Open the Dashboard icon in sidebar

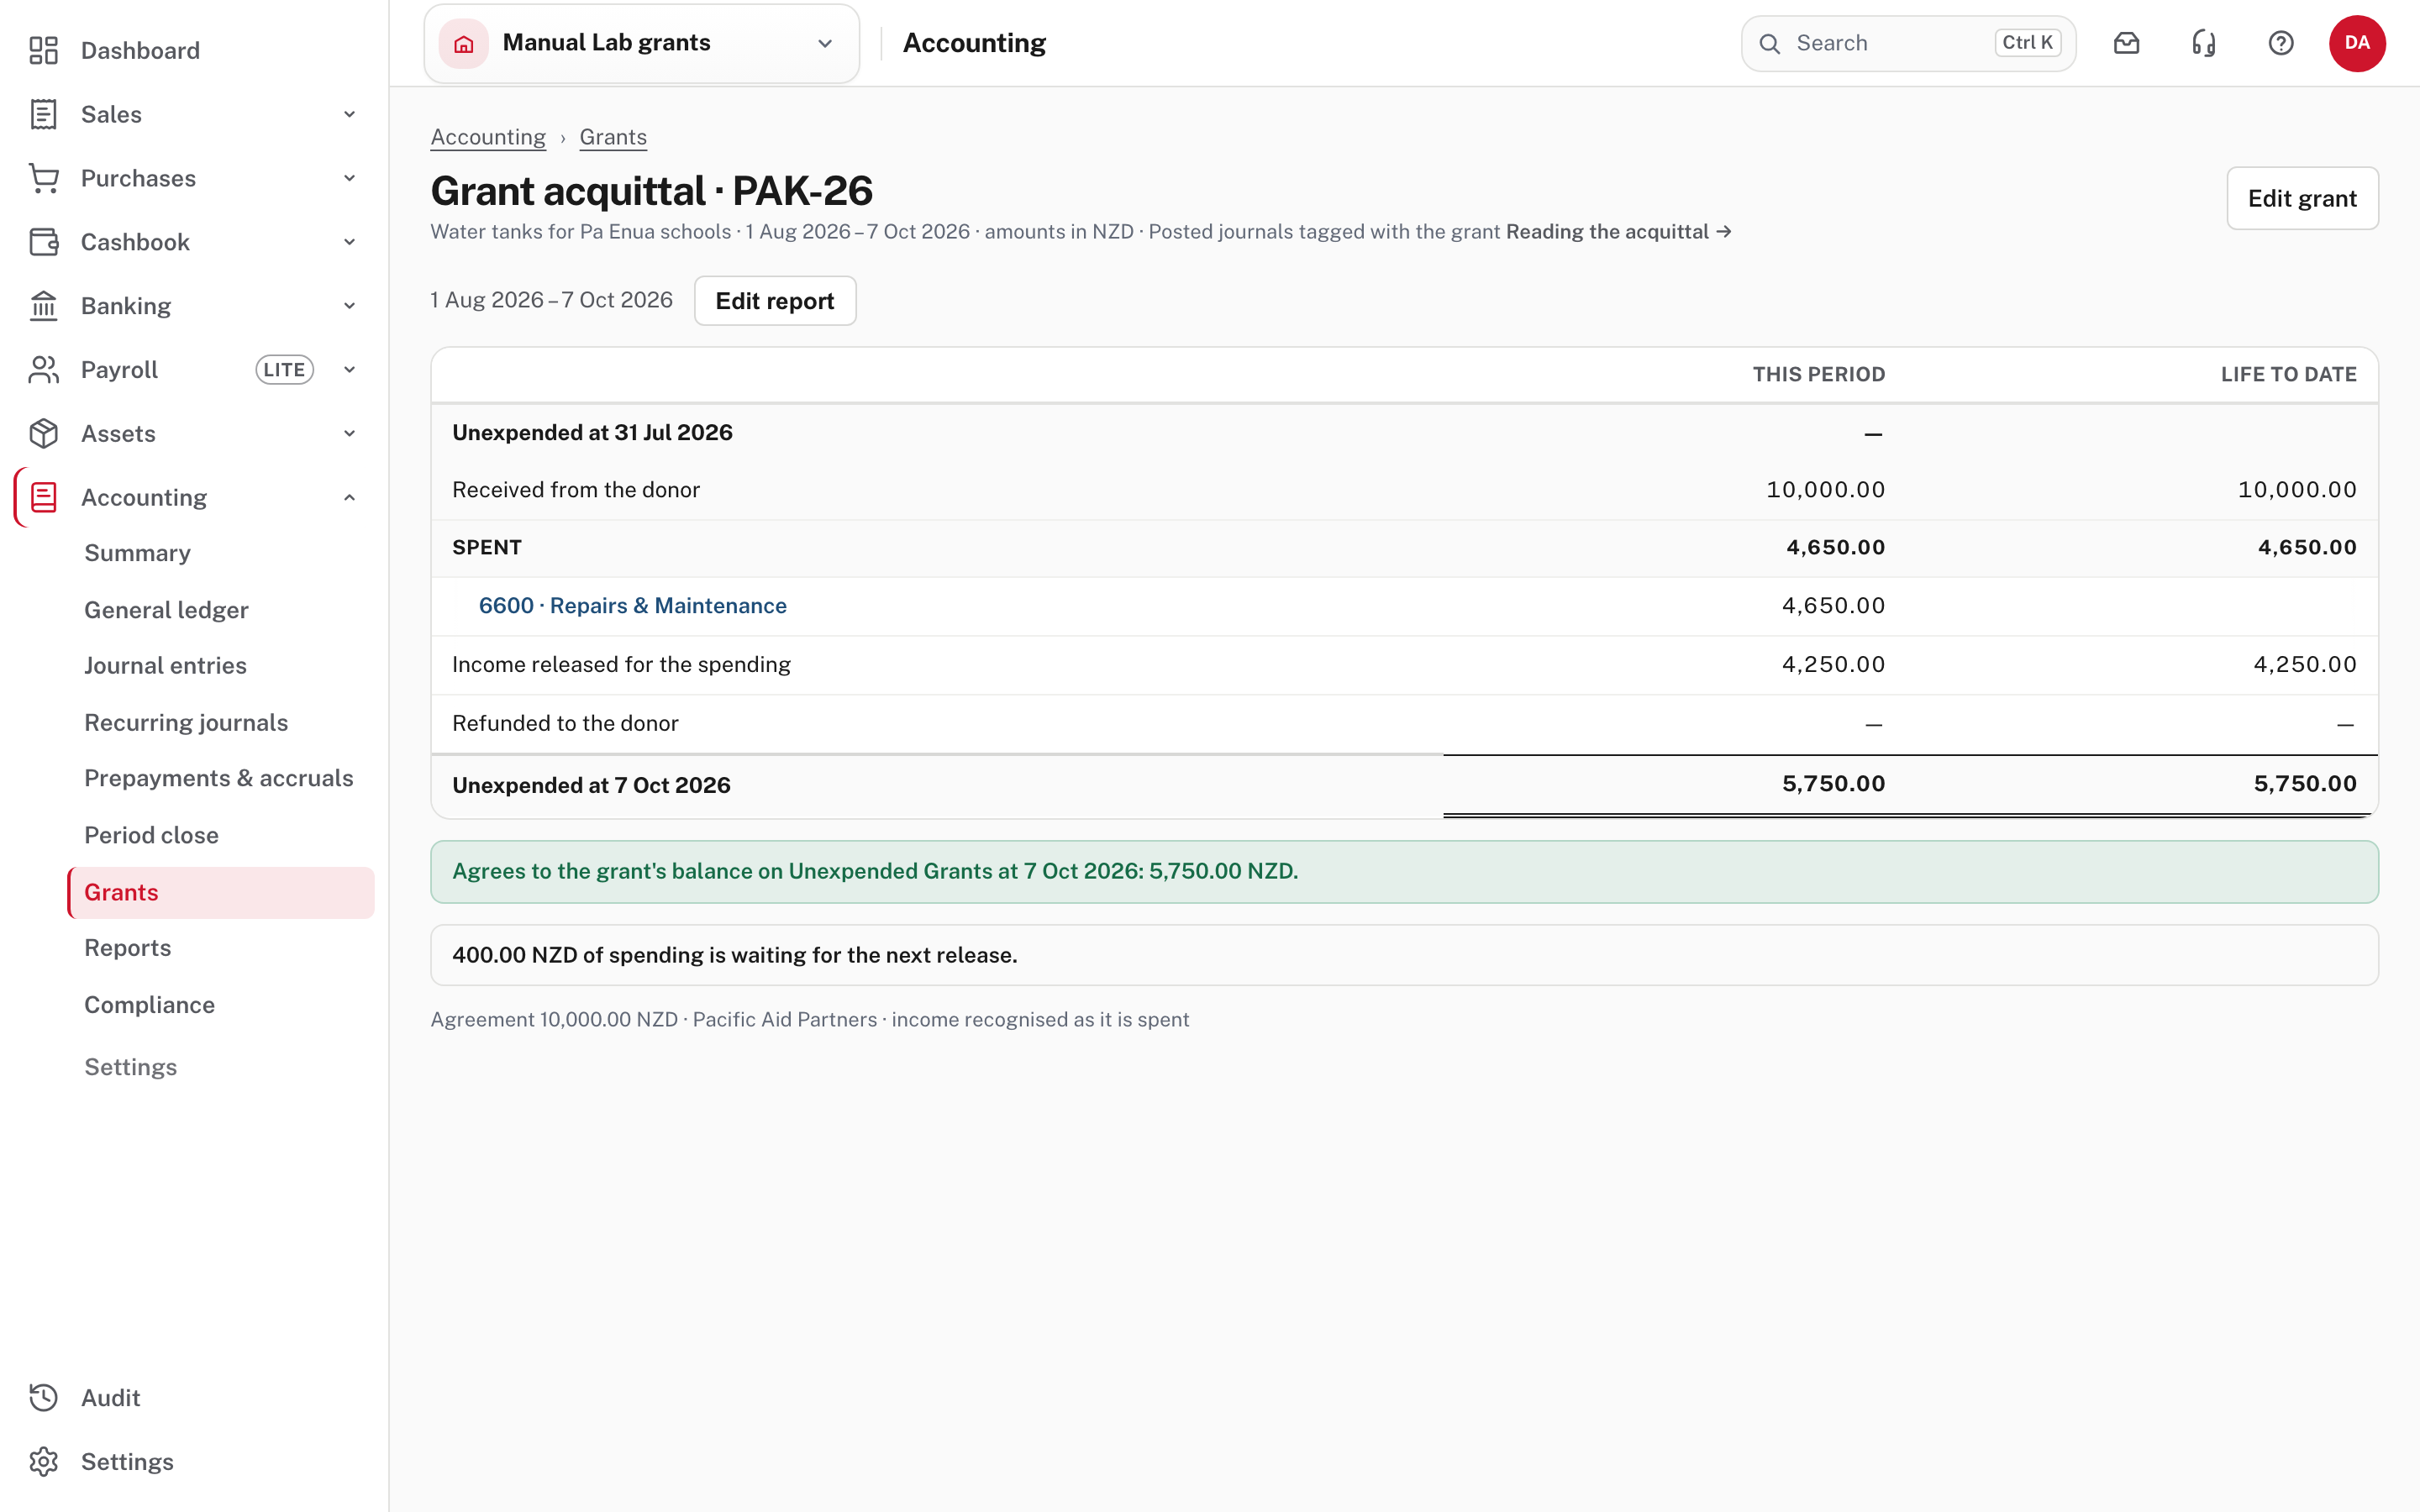coord(43,50)
